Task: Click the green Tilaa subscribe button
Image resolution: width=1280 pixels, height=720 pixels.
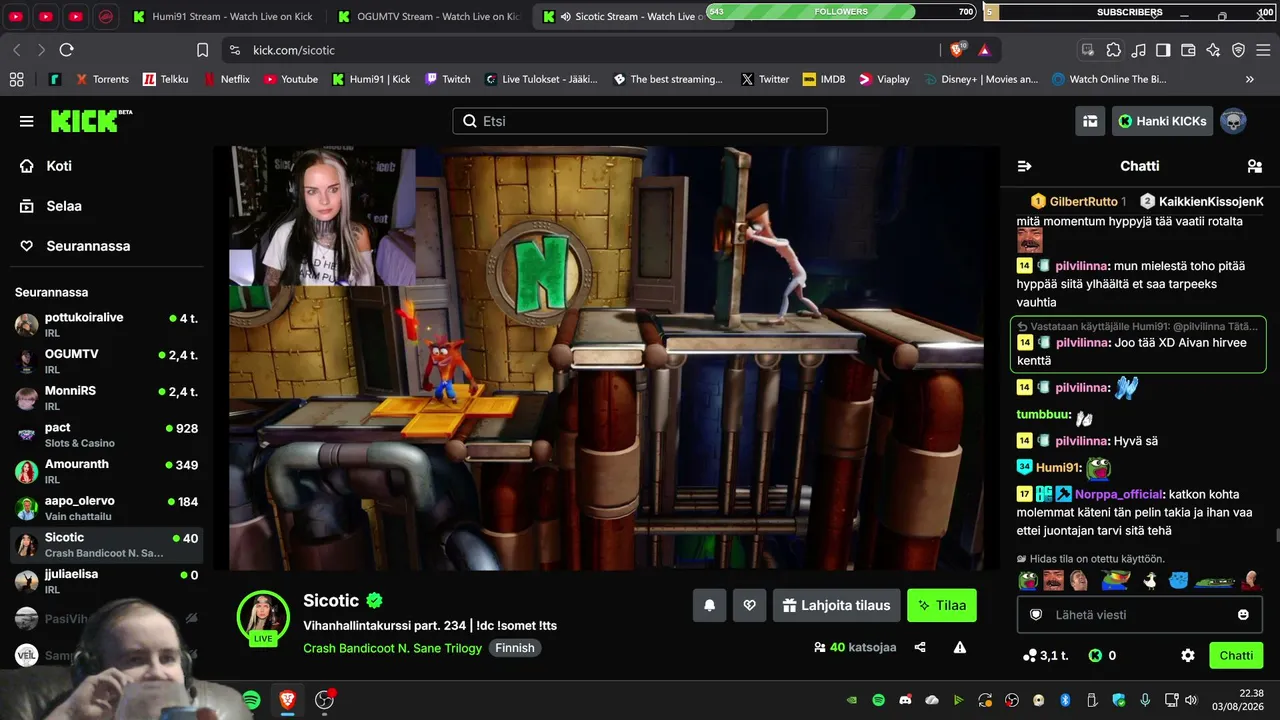Action: click(942, 605)
